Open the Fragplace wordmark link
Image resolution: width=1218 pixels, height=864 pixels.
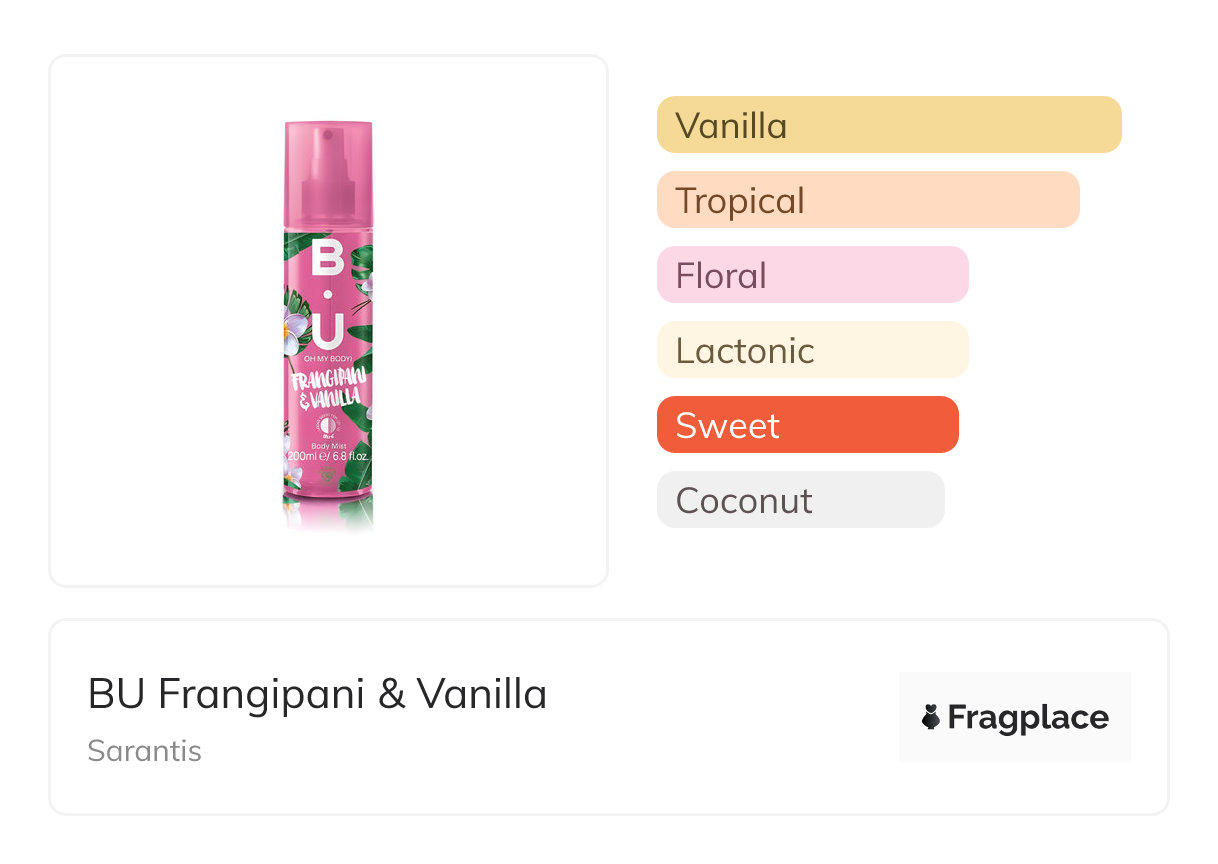point(1028,717)
